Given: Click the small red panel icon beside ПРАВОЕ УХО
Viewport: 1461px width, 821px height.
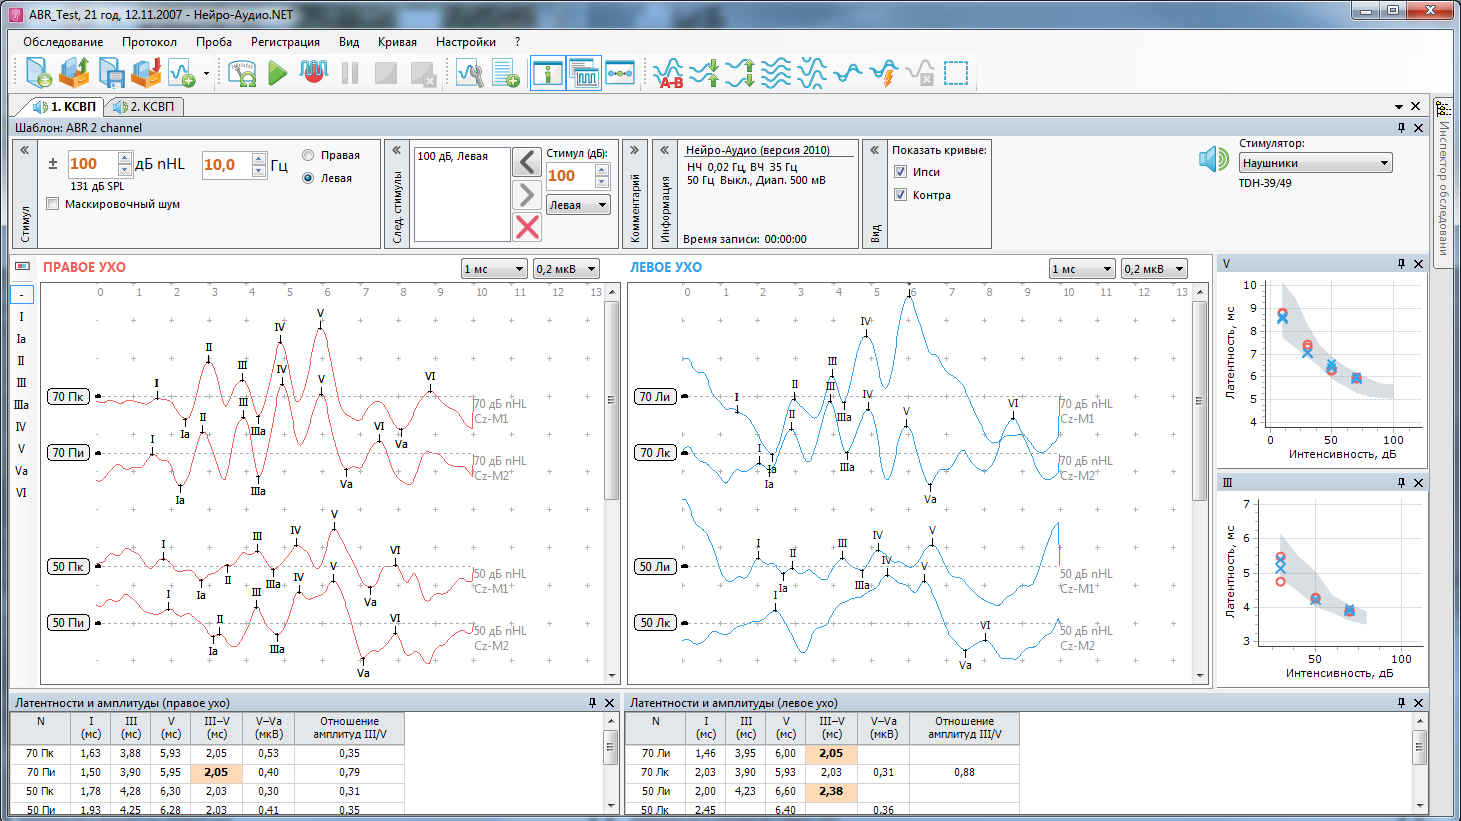Looking at the screenshot, I should [23, 267].
